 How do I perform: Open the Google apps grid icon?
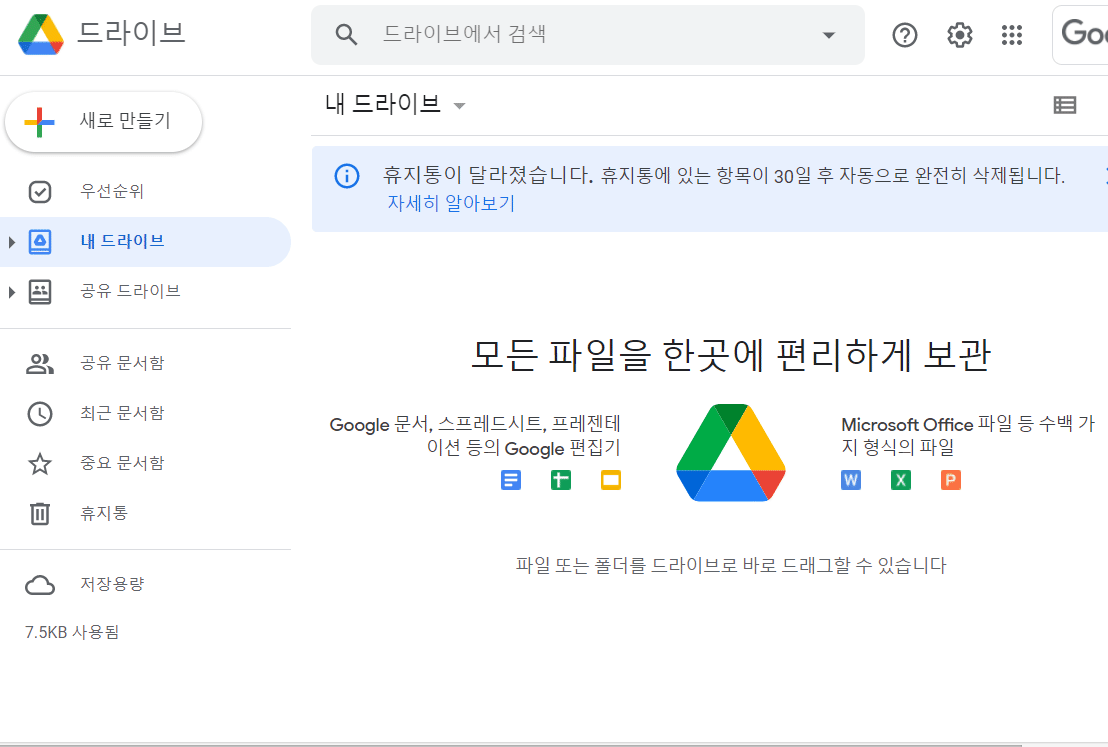point(1012,35)
